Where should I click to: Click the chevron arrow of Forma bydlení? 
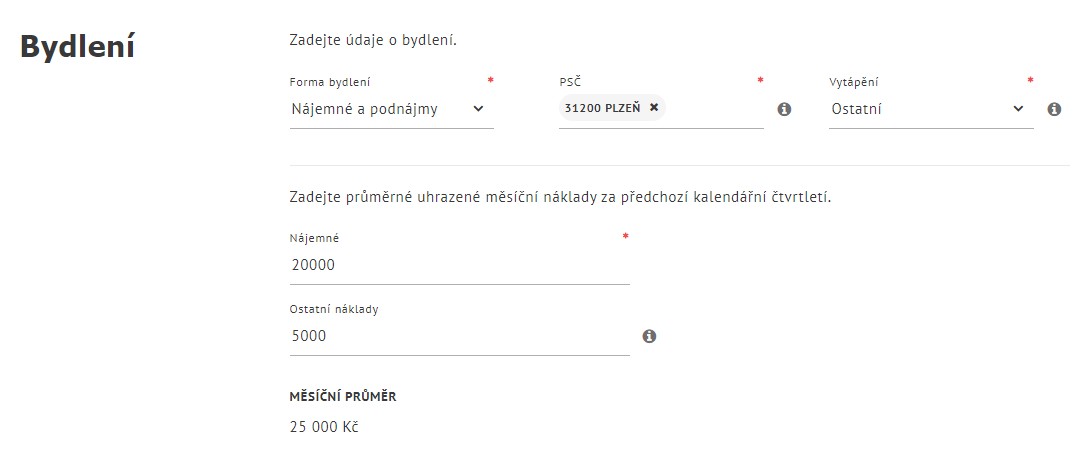(x=478, y=109)
